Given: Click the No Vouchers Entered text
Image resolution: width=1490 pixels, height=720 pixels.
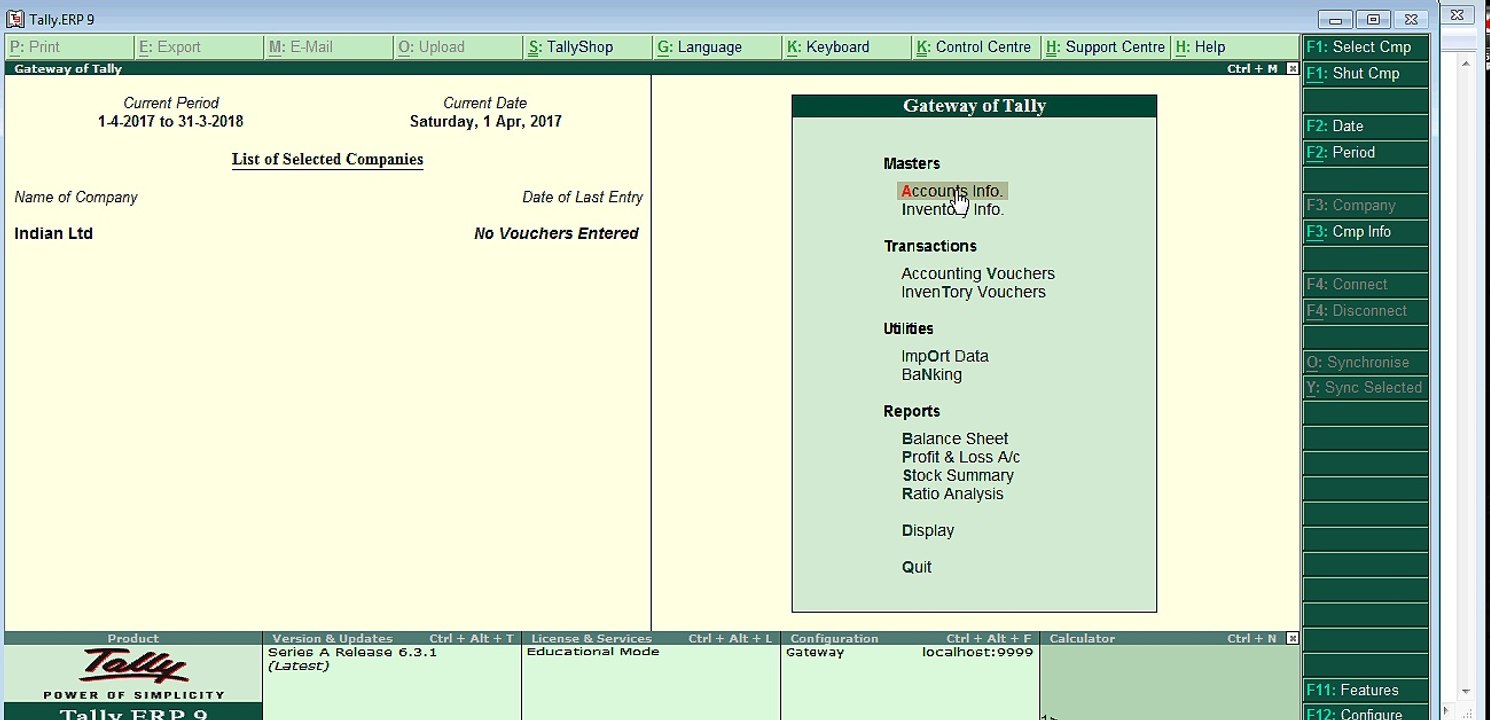Looking at the screenshot, I should click(556, 234).
